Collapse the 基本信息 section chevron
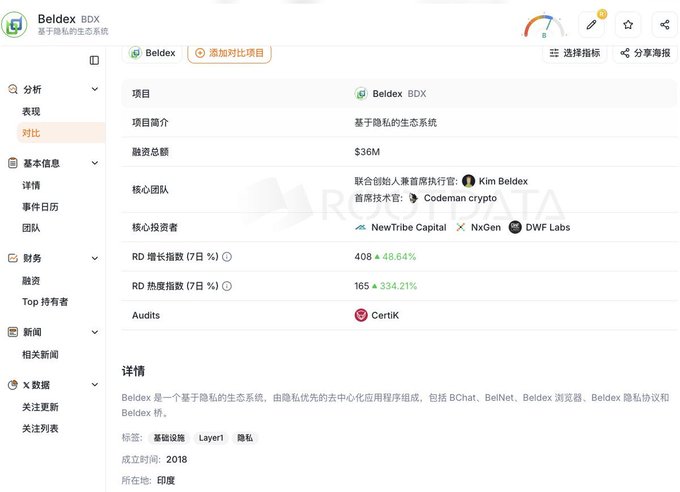680x492 pixels. [x=95, y=163]
